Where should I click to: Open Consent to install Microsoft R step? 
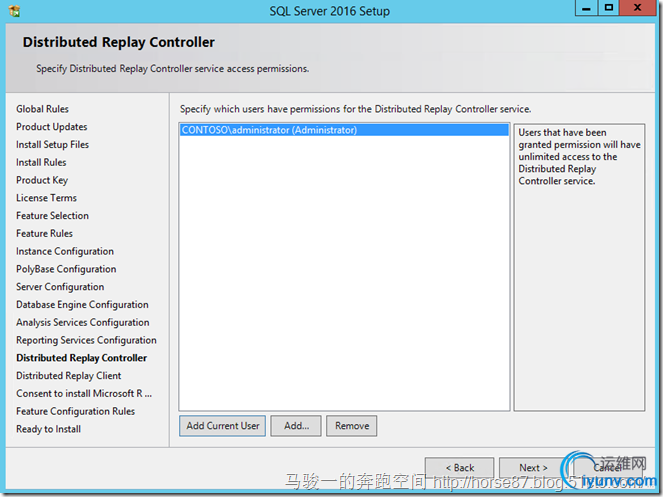pyautogui.click(x=84, y=393)
